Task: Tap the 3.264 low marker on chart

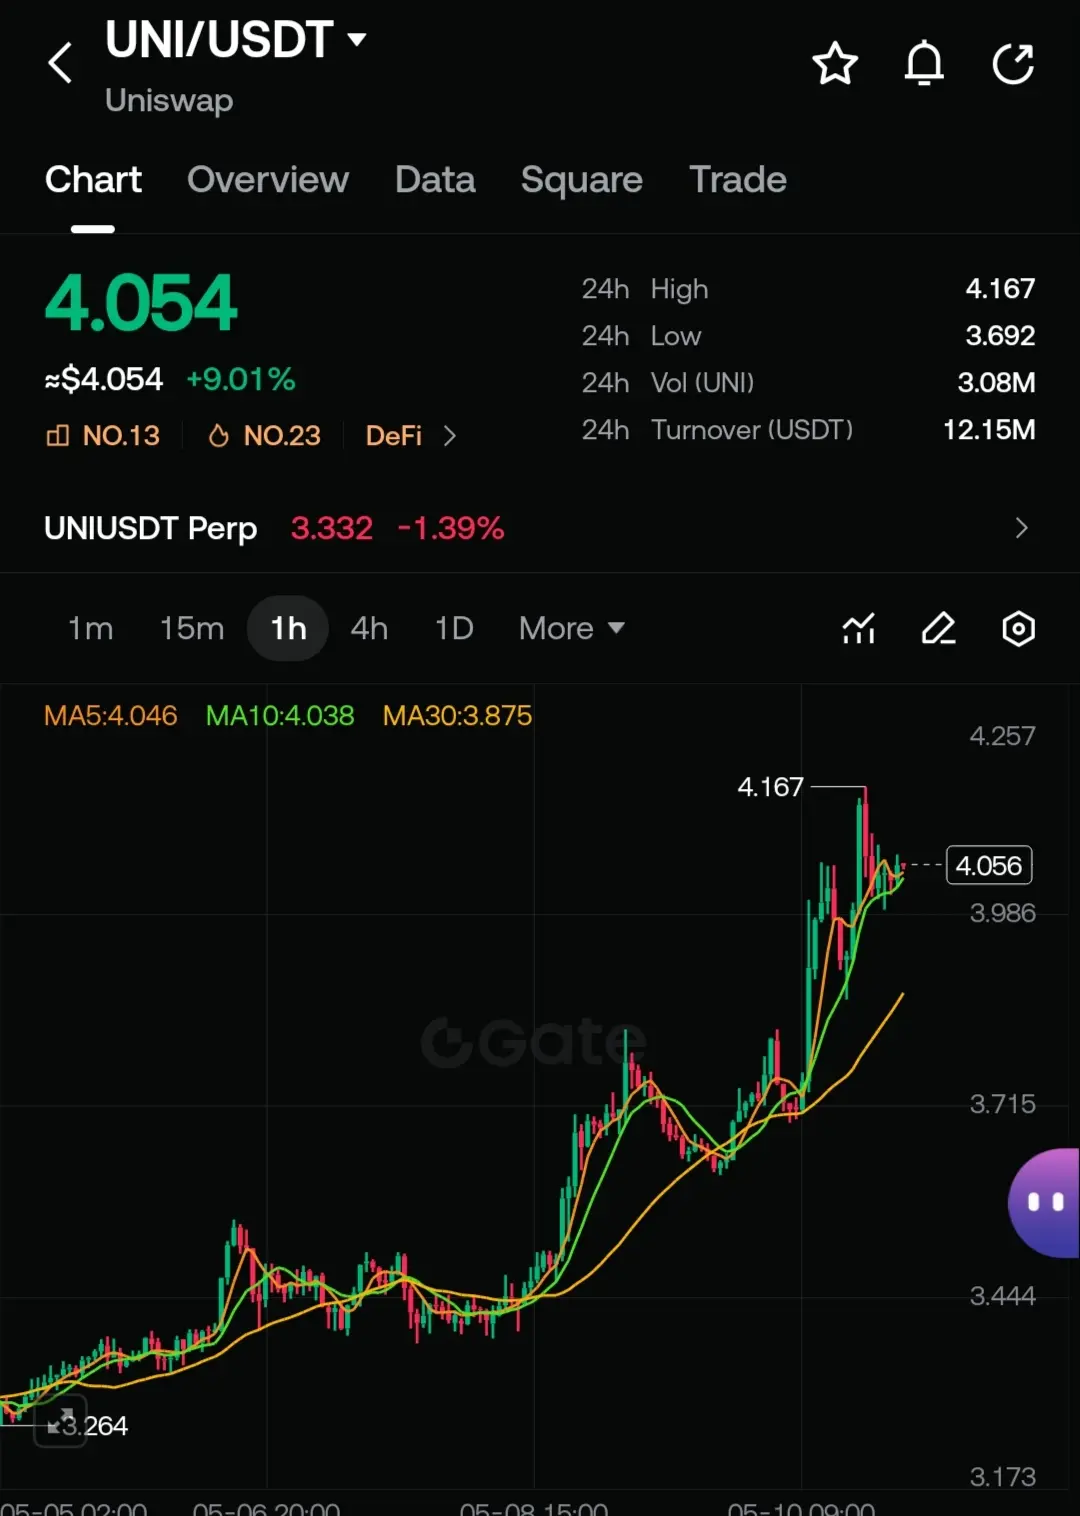Action: tap(95, 1425)
